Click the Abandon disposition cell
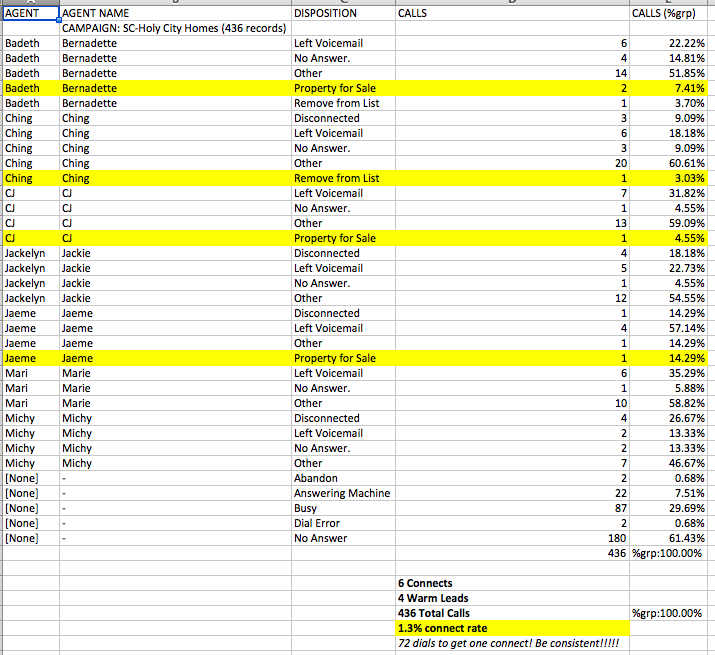Screen dimensions: 715x655 point(343,478)
